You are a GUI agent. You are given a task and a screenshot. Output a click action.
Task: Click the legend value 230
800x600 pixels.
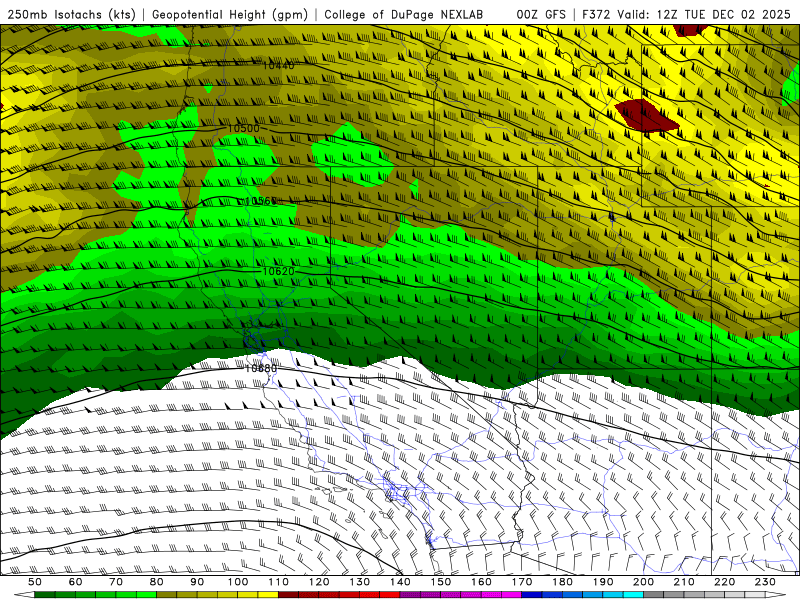765,582
